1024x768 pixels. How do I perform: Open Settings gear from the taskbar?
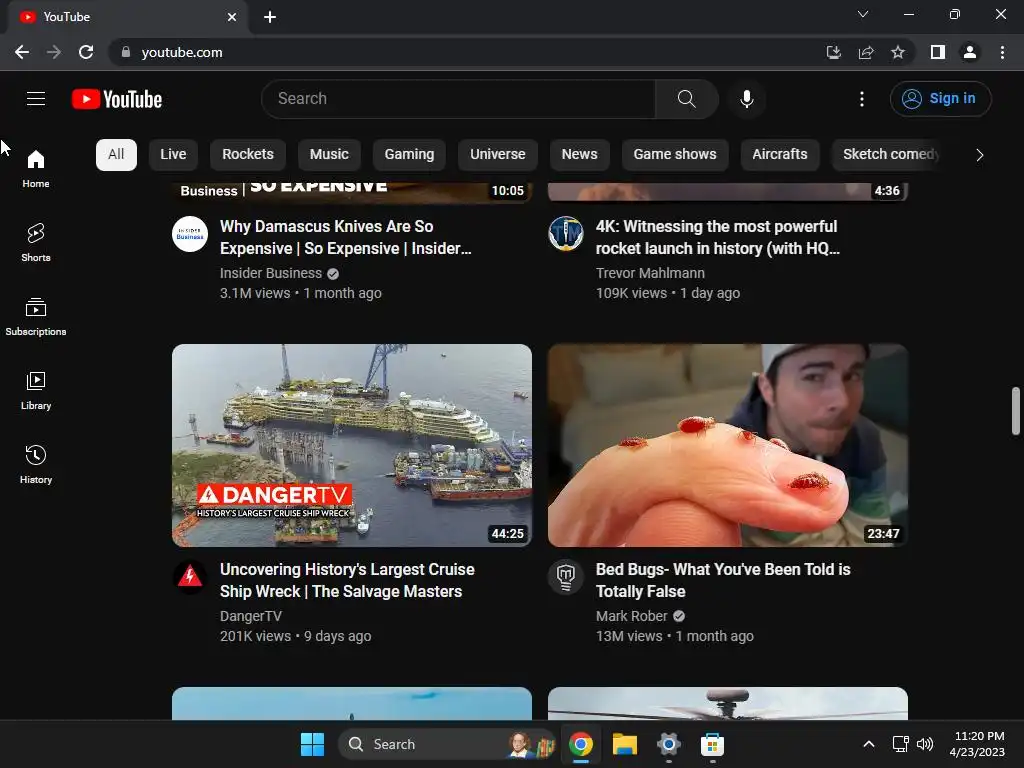pyautogui.click(x=668, y=744)
